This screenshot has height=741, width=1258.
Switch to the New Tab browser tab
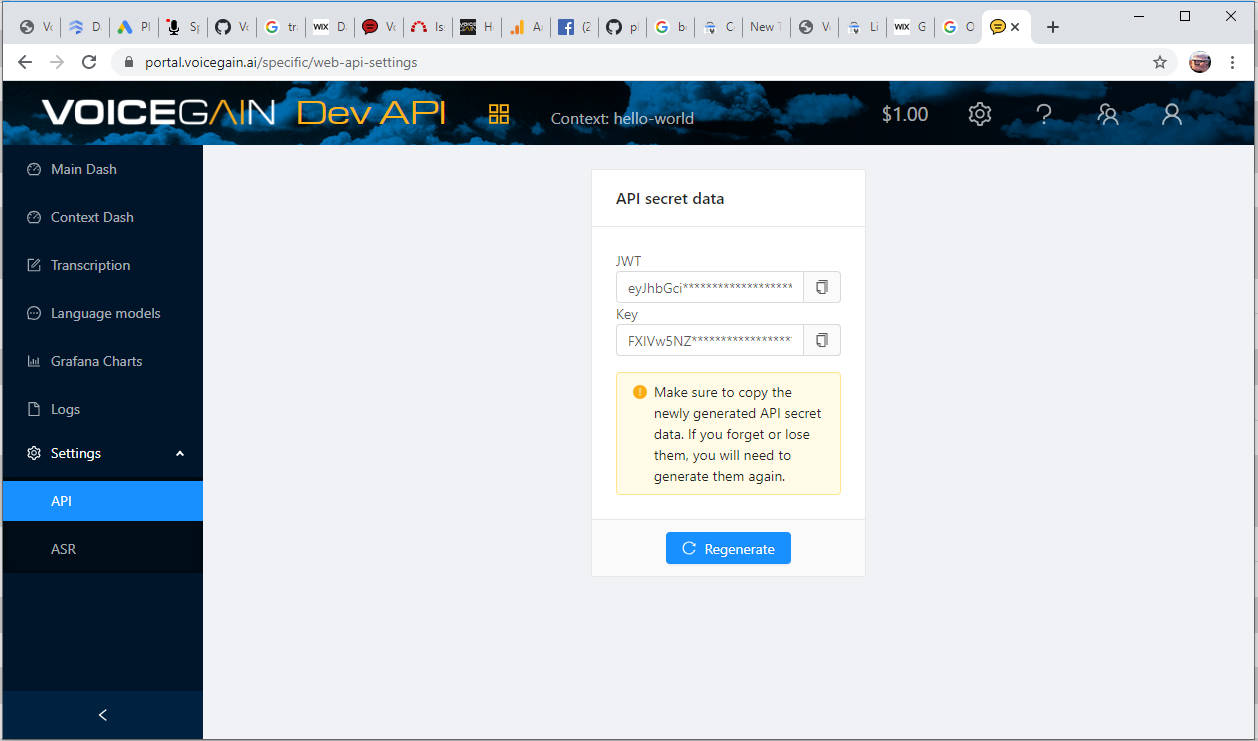pyautogui.click(x=767, y=27)
